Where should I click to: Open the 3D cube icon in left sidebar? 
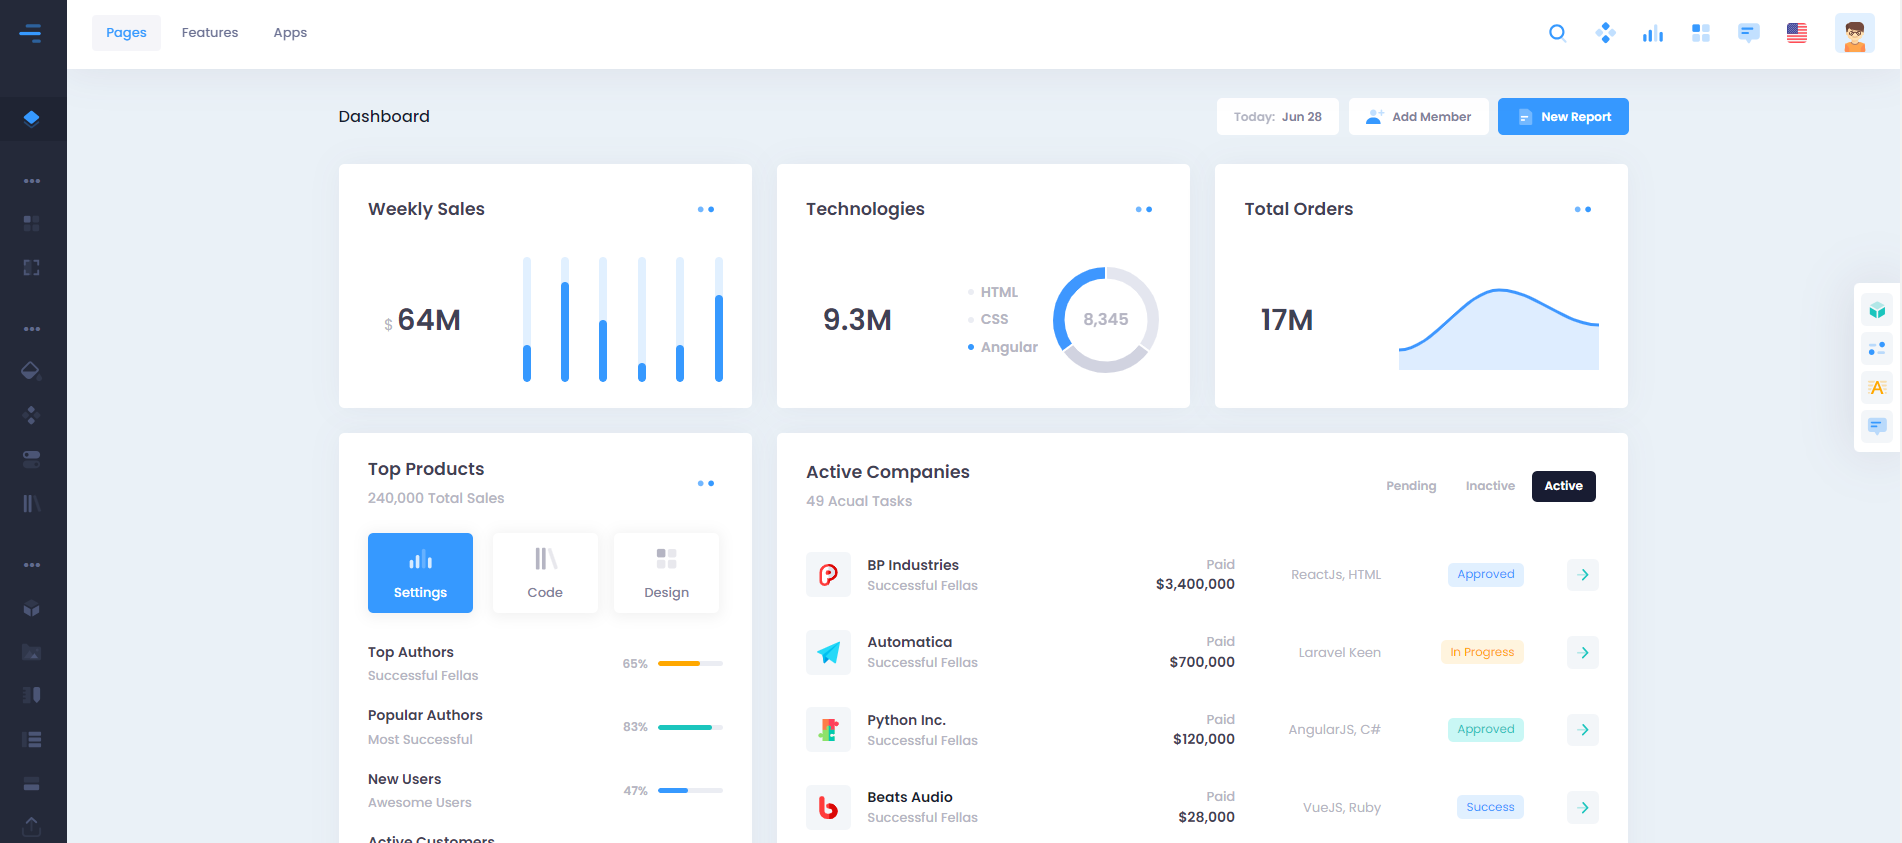coord(31,608)
